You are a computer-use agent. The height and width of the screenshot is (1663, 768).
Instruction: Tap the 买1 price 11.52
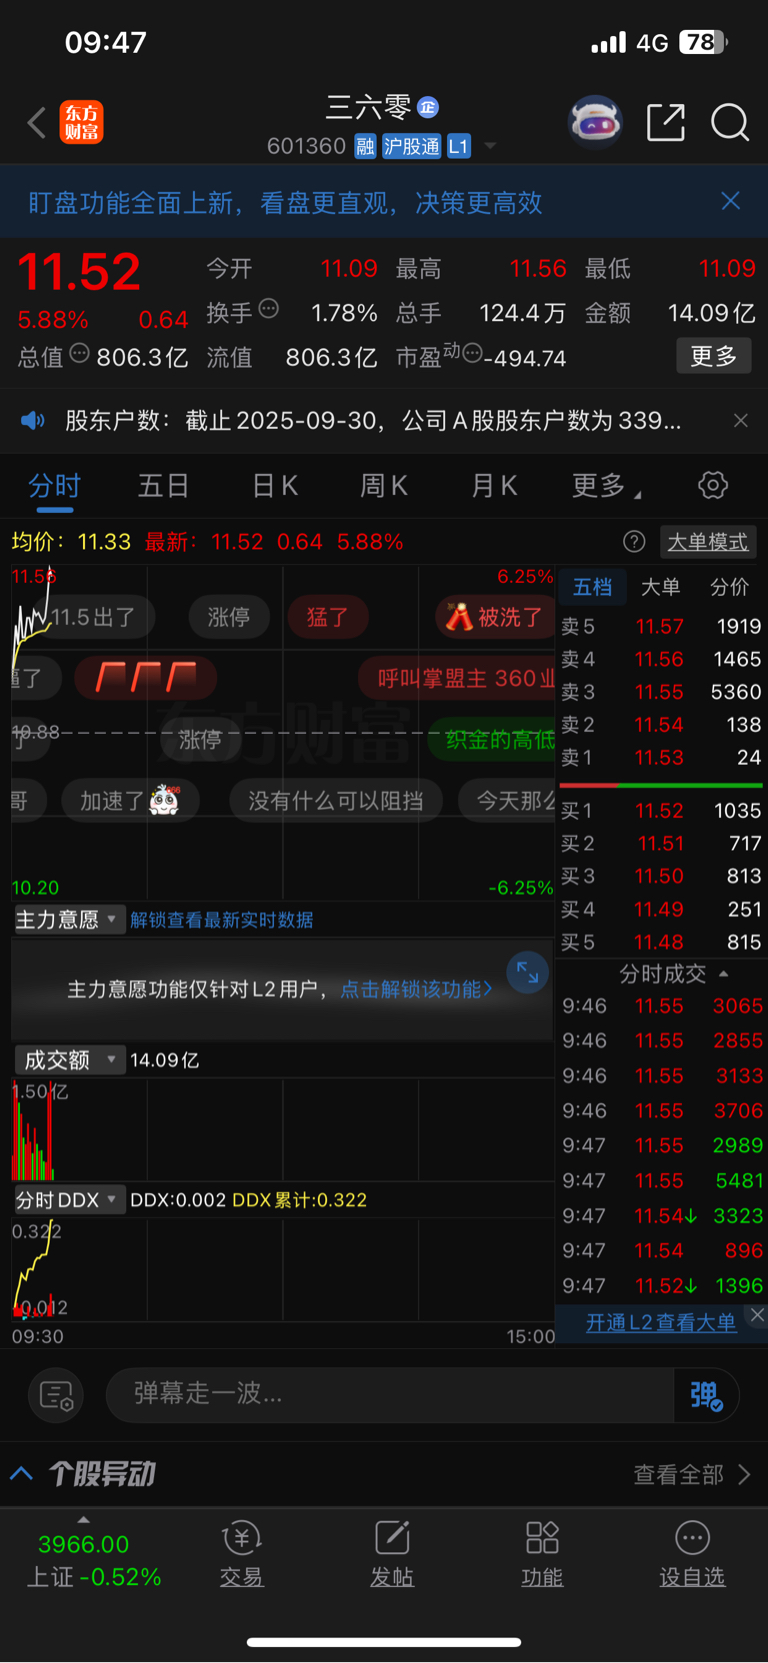point(660,811)
